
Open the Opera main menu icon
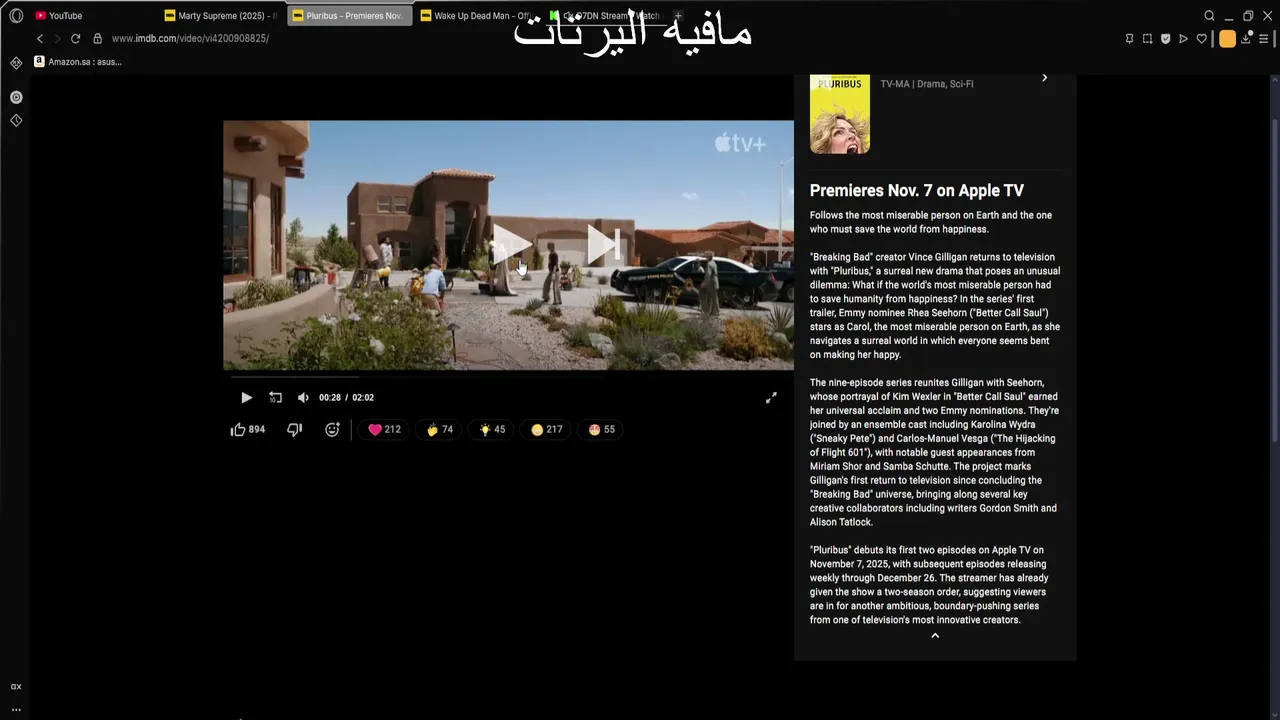pos(16,16)
